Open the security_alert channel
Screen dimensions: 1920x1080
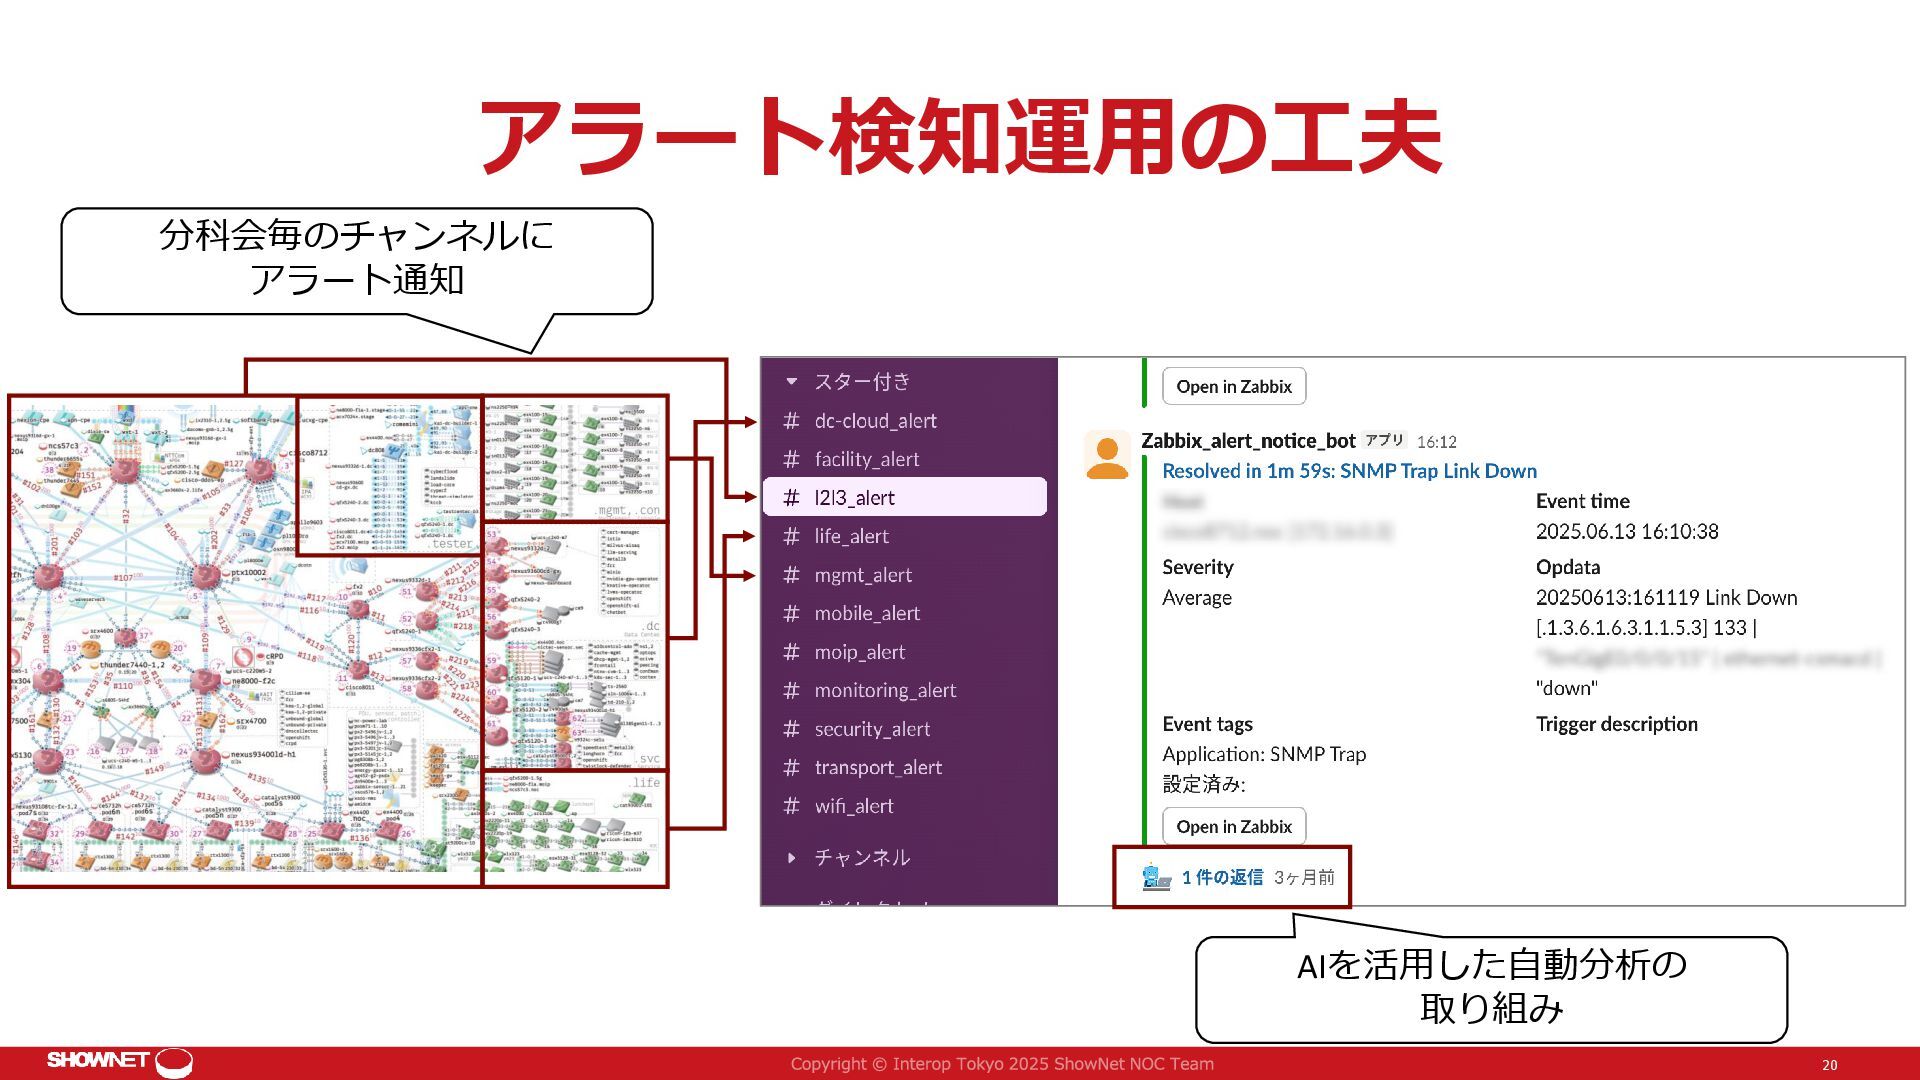click(871, 729)
